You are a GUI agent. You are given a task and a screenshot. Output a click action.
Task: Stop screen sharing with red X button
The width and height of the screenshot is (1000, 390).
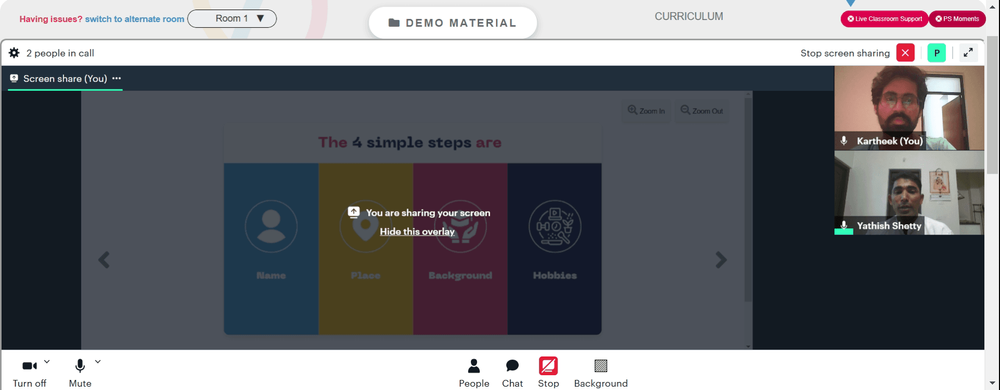905,53
